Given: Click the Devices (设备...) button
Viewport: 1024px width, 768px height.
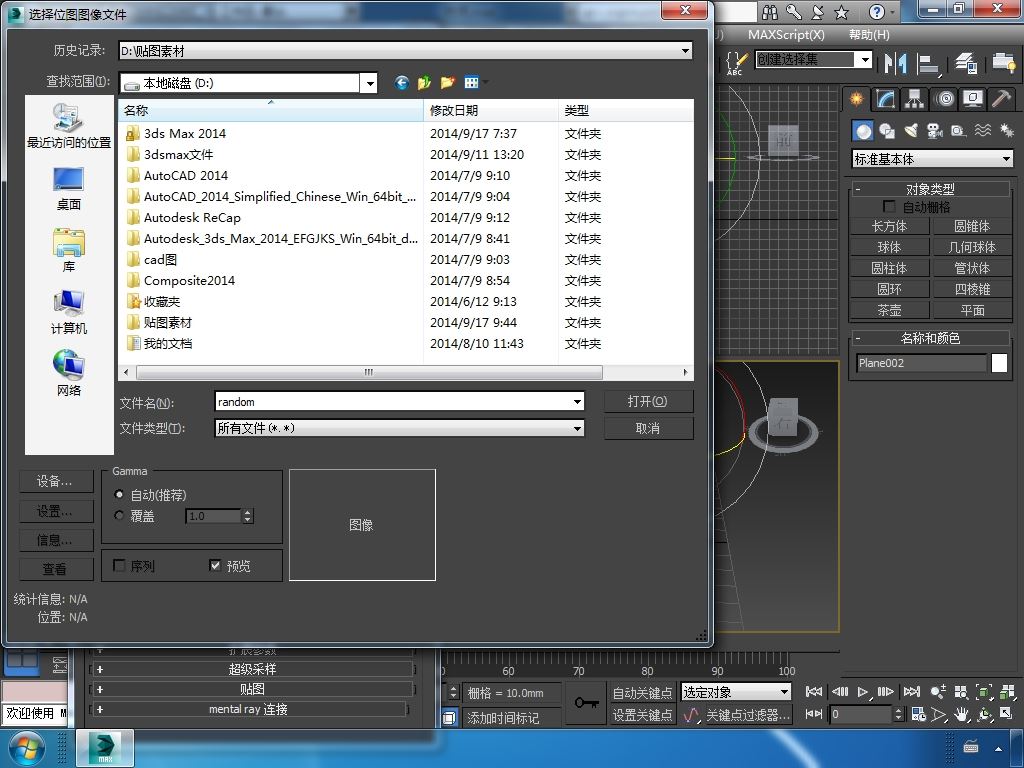Looking at the screenshot, I should [56, 481].
